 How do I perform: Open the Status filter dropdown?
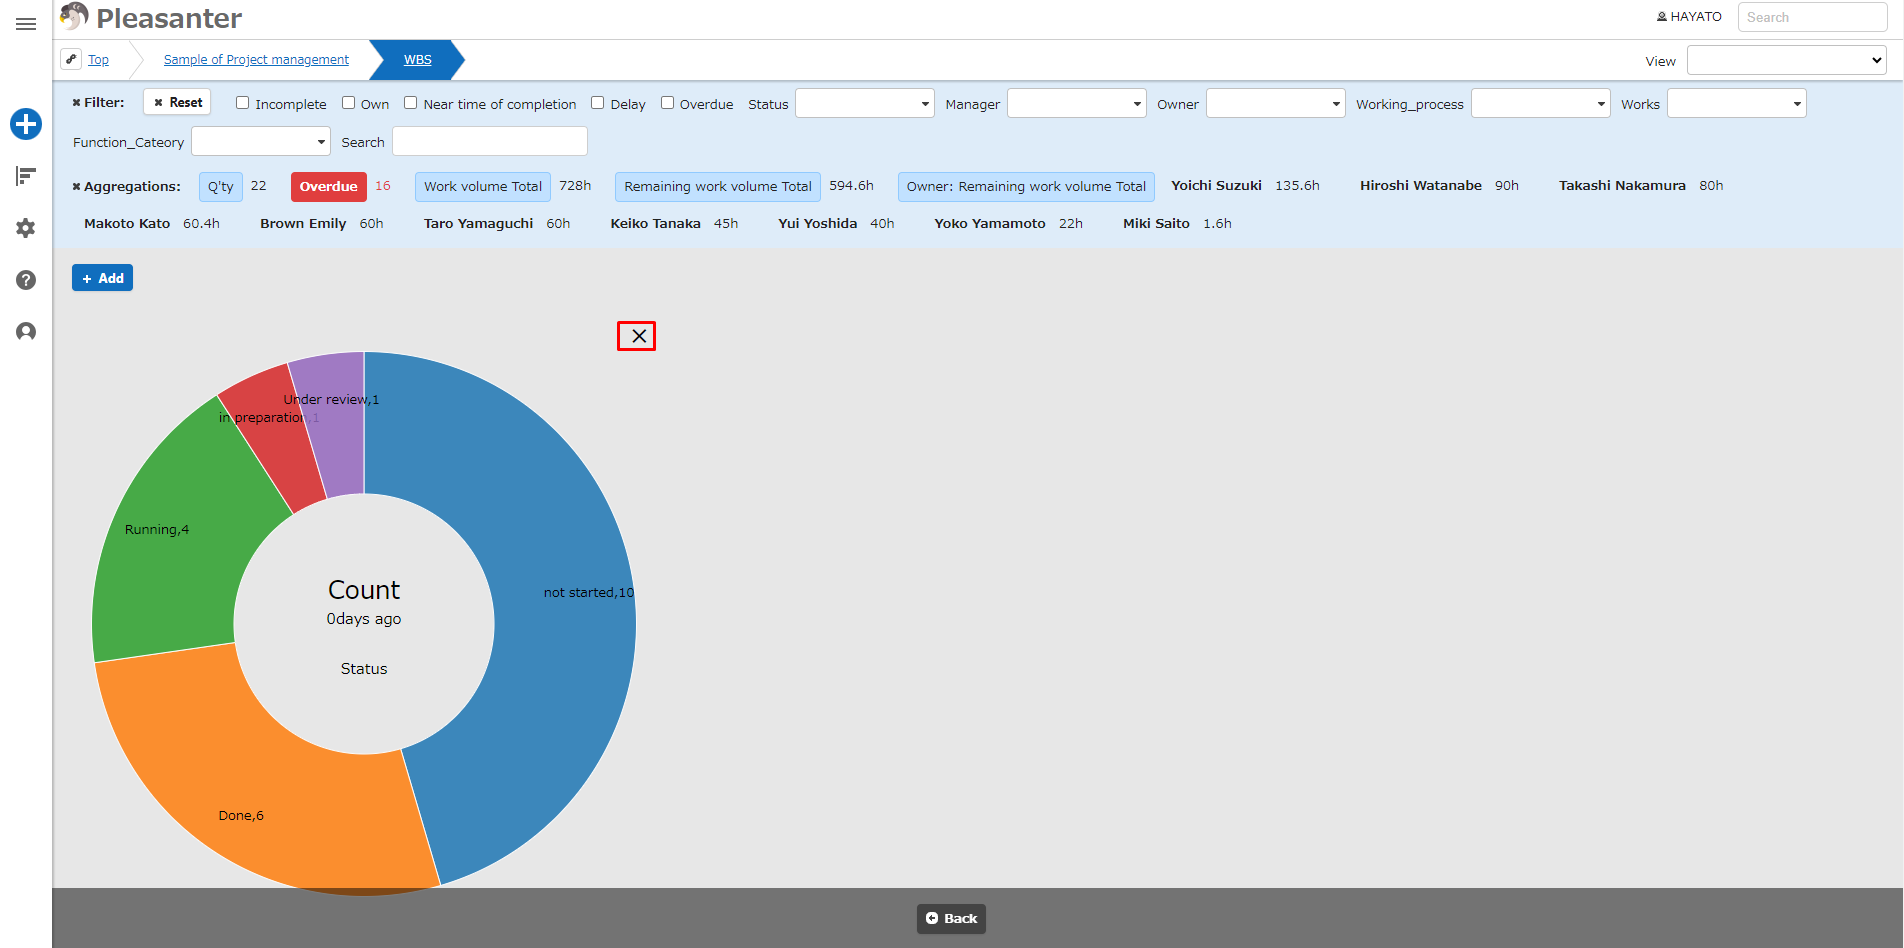tap(865, 103)
